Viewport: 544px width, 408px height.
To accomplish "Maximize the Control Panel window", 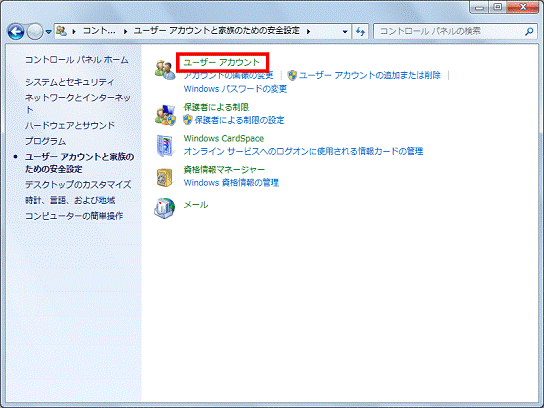I will [x=498, y=7].
